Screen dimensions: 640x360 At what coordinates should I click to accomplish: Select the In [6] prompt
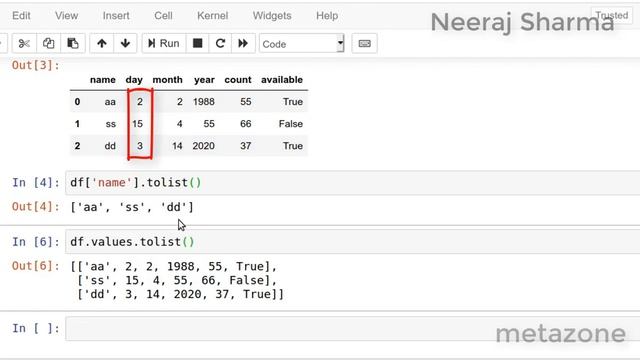pos(36,242)
